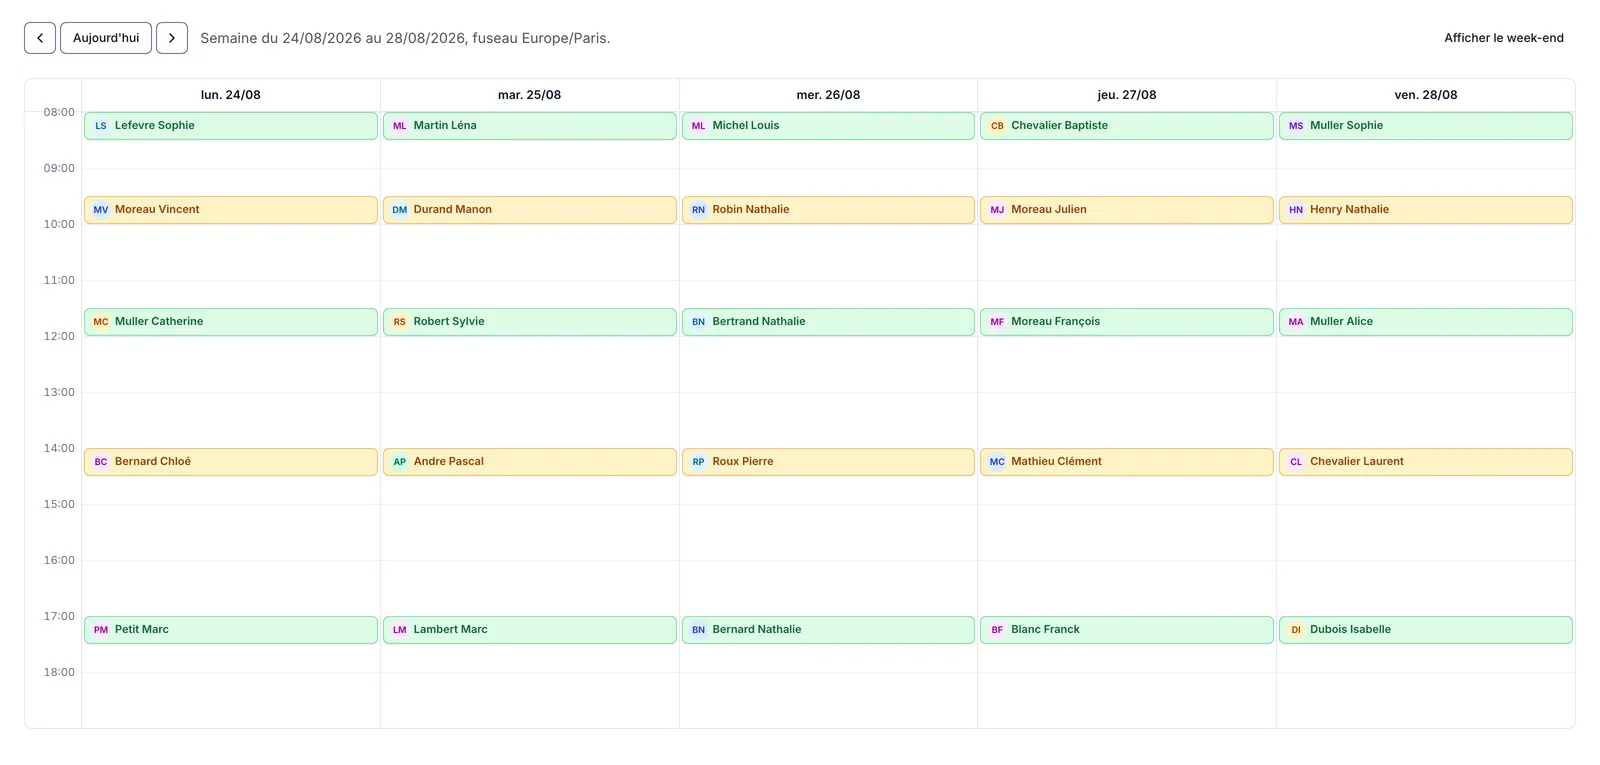This screenshot has width=1600, height=765.
Task: Select the mar. 25/08 day header
Action: coord(530,95)
